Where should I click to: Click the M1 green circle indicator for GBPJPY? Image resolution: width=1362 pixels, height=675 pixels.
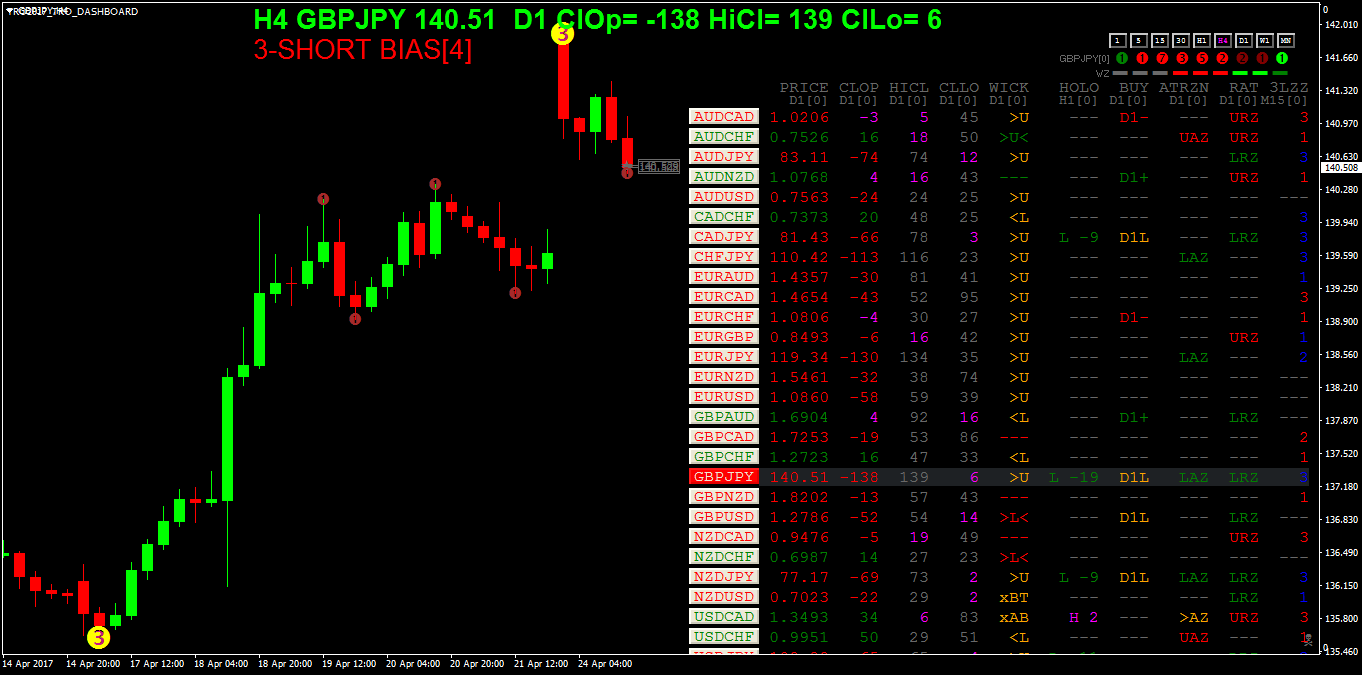[1122, 58]
